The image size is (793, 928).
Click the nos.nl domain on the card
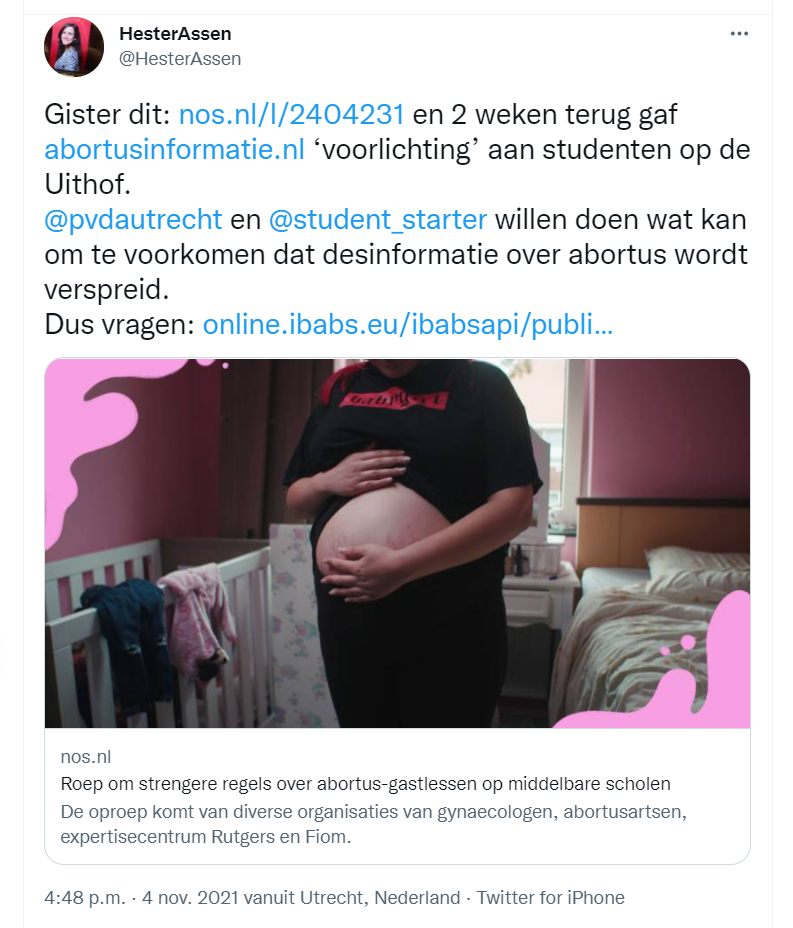click(86, 757)
